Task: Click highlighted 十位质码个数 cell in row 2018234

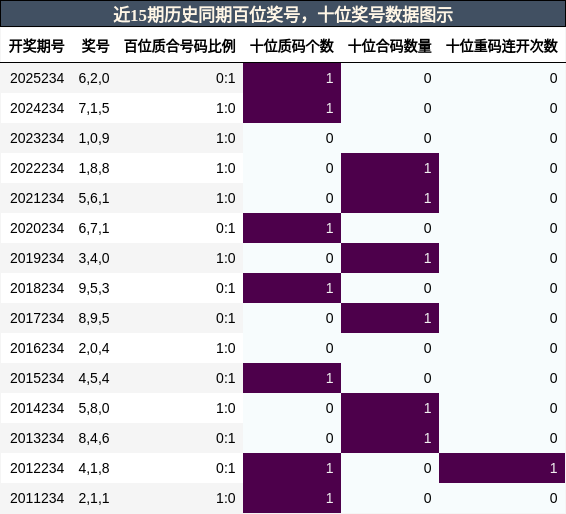Action: pyautogui.click(x=292, y=288)
